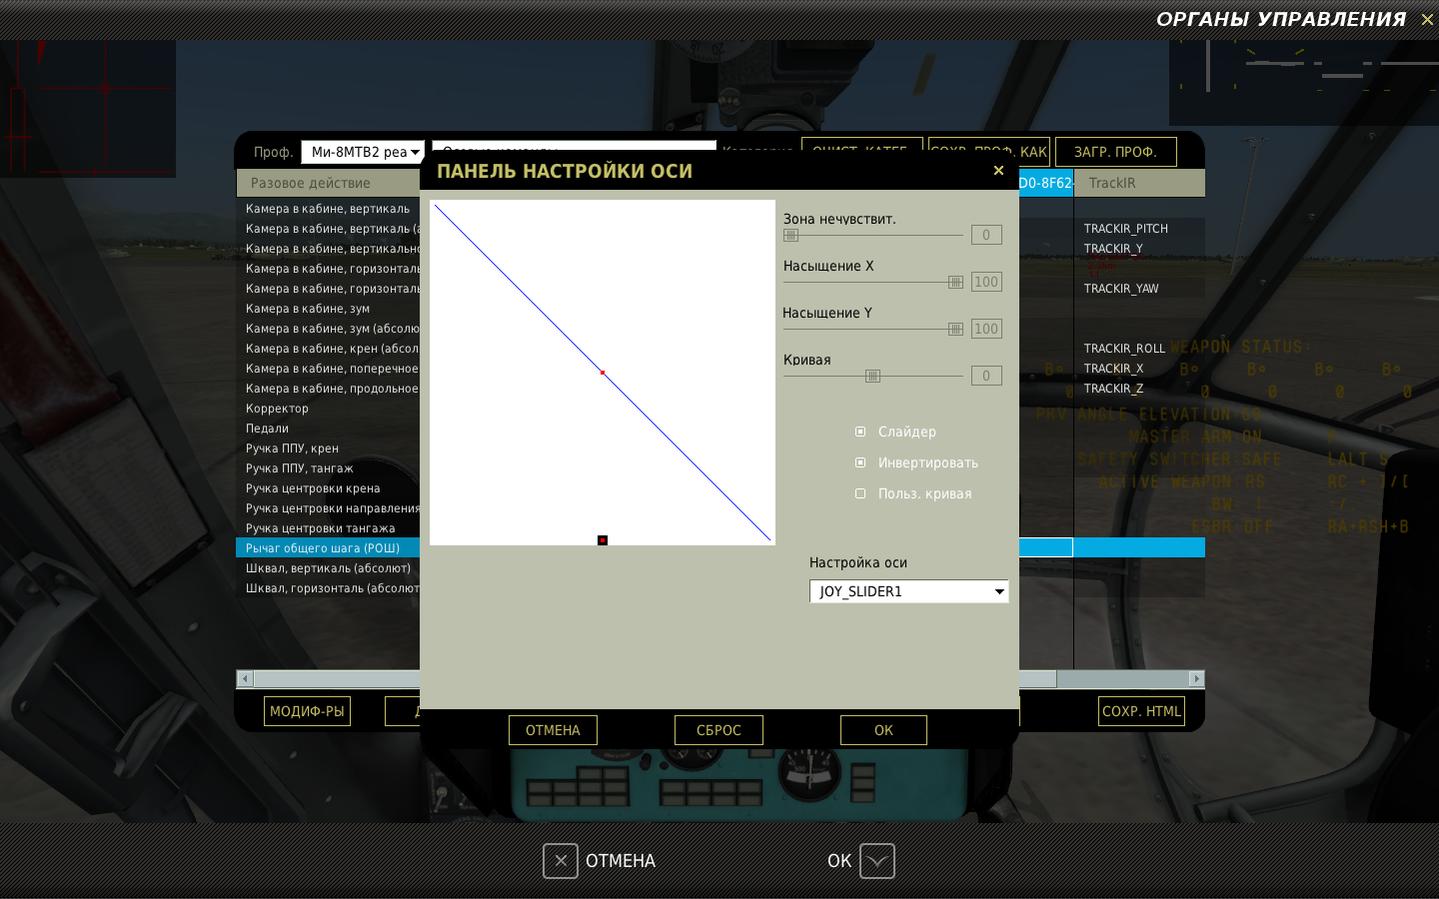Close the axis tuning panel with X
Viewport: 1439px width, 899px height.
tap(998, 171)
